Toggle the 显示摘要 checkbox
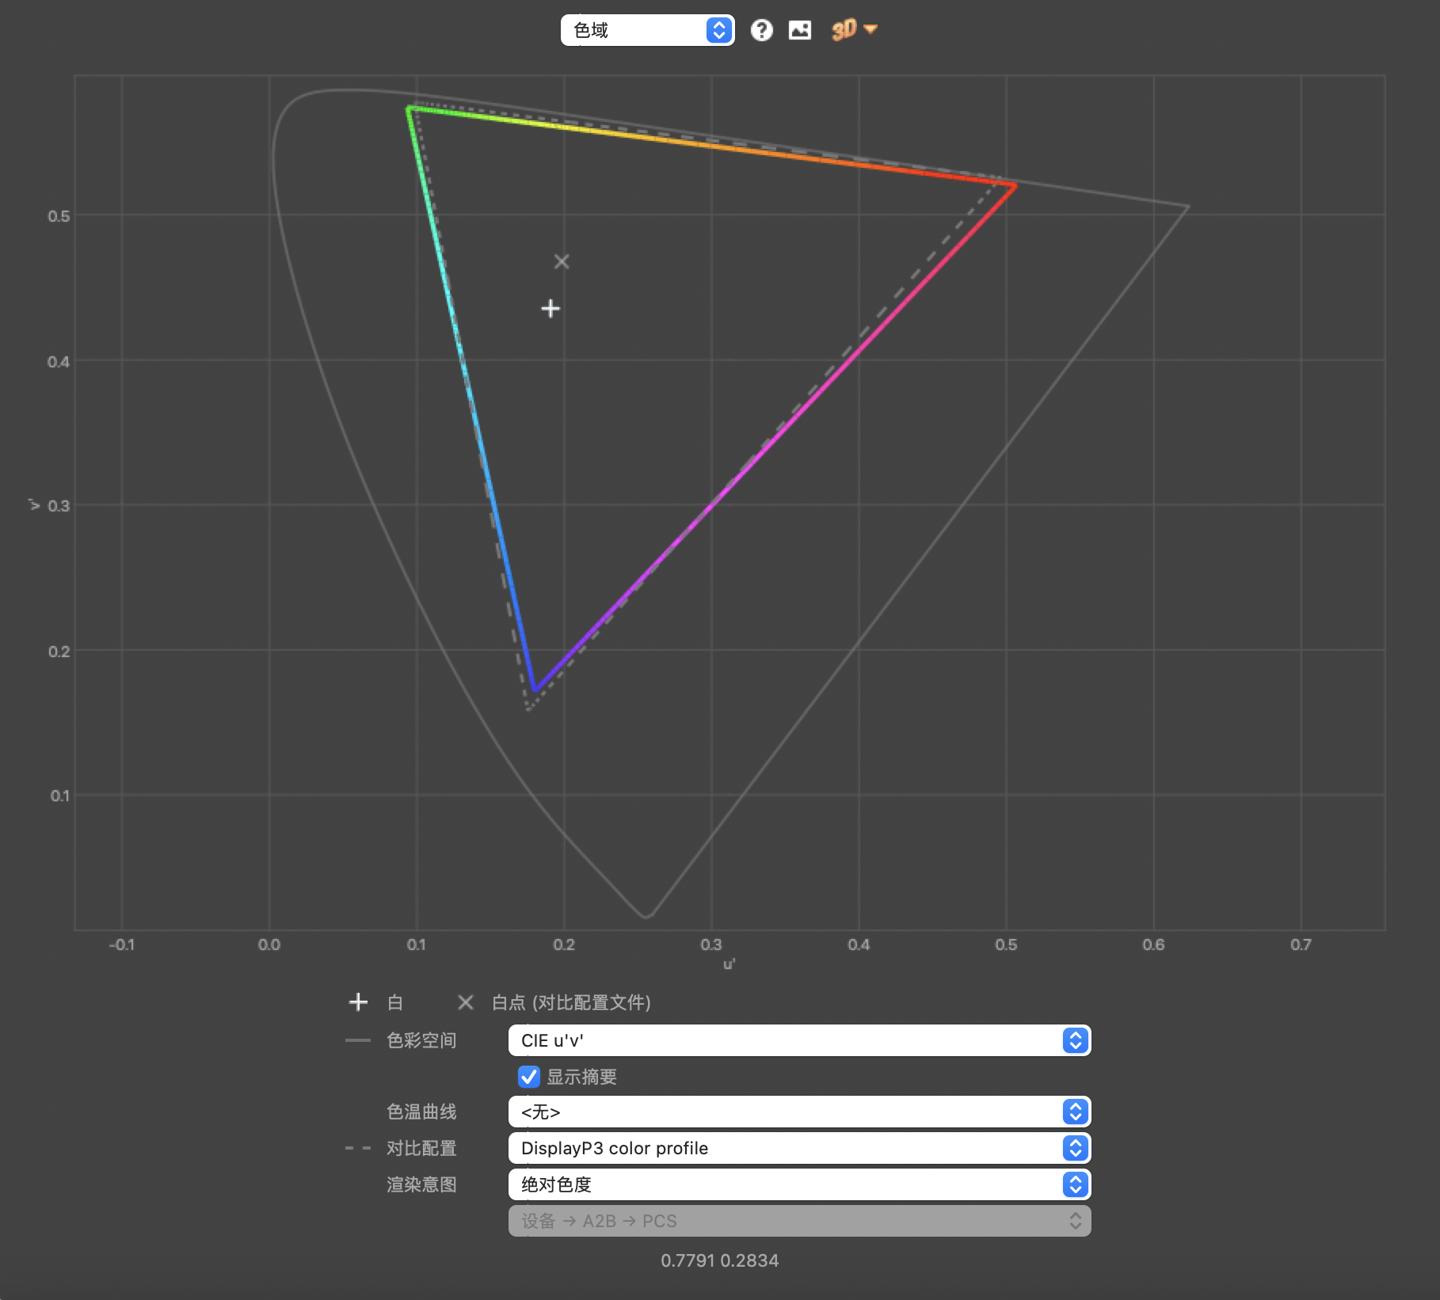The width and height of the screenshot is (1440, 1300). 529,1077
